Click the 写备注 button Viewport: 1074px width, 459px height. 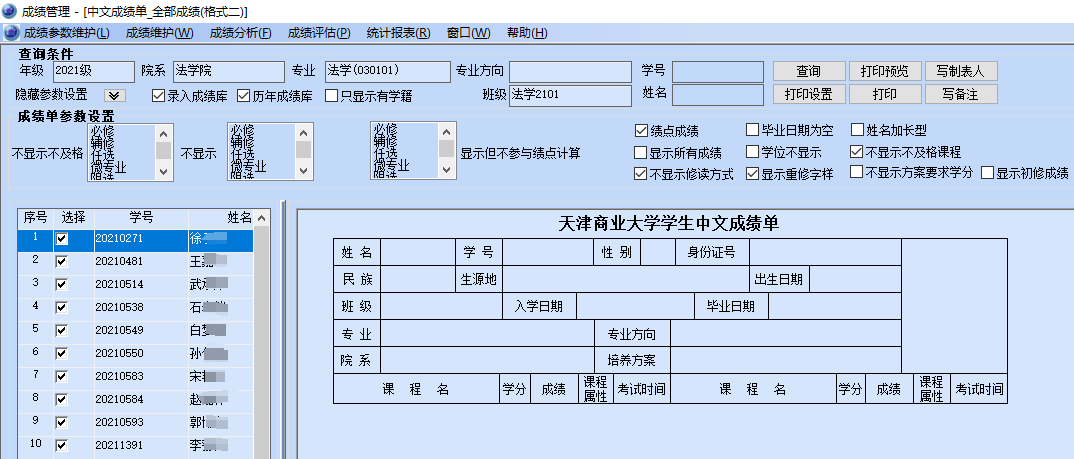tap(960, 94)
